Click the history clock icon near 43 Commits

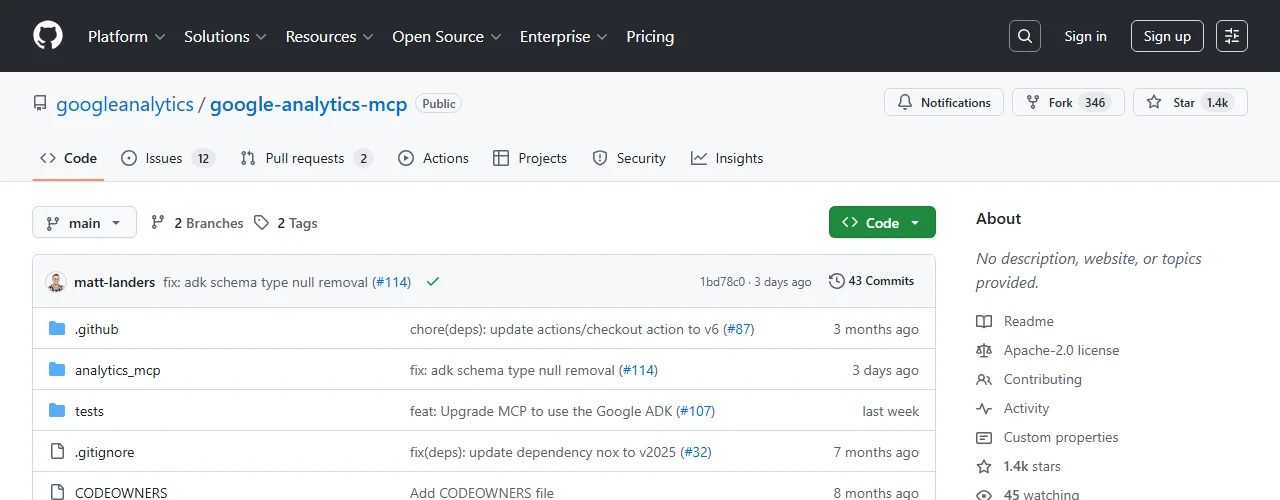click(x=837, y=281)
